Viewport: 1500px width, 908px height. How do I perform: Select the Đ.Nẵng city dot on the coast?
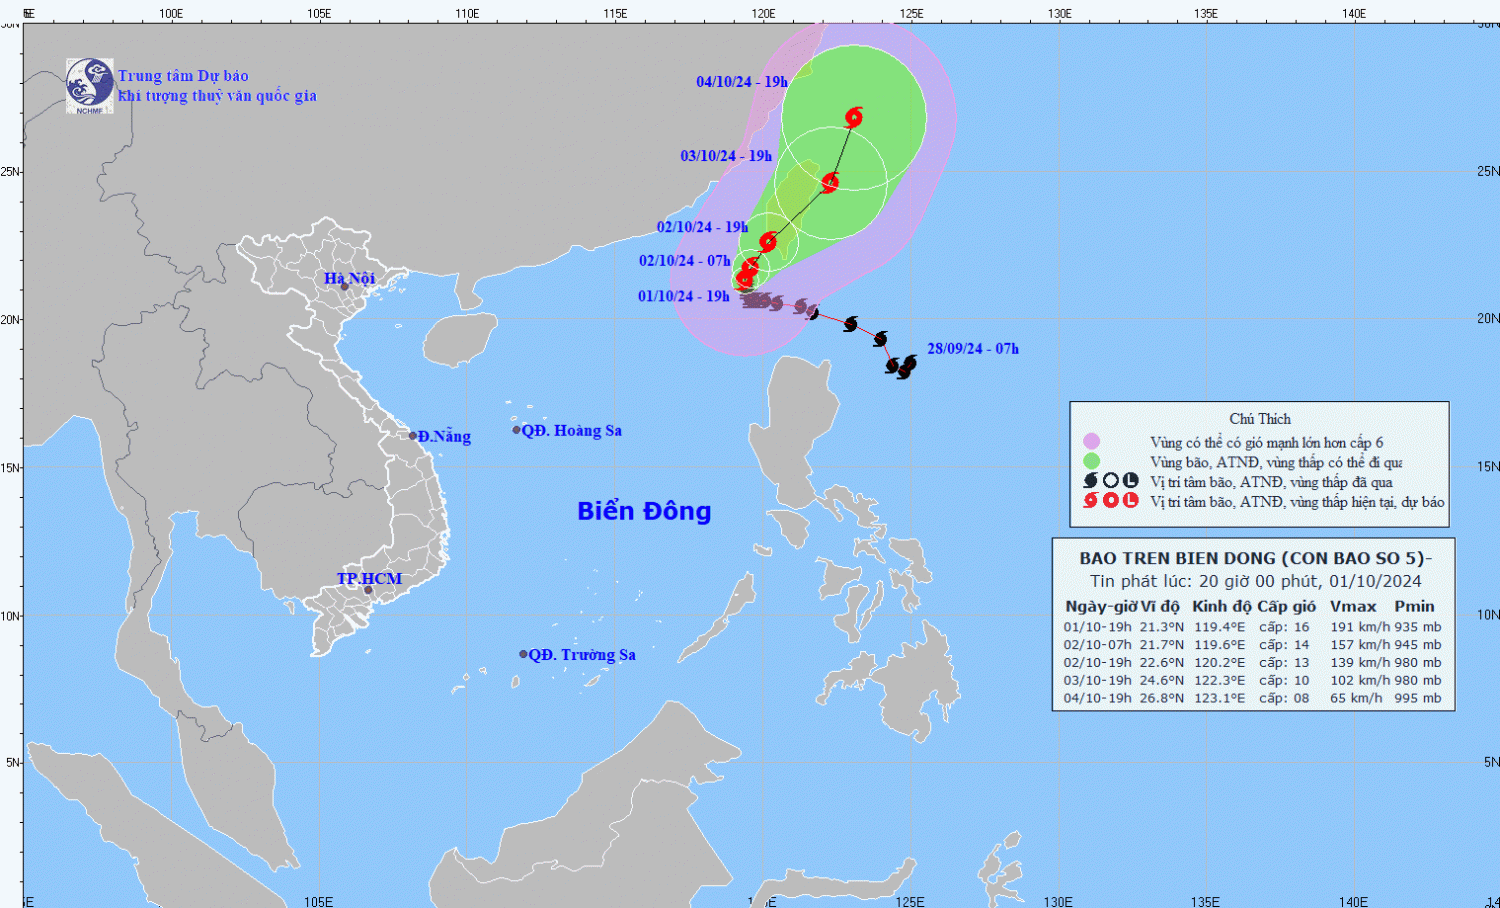point(413,436)
